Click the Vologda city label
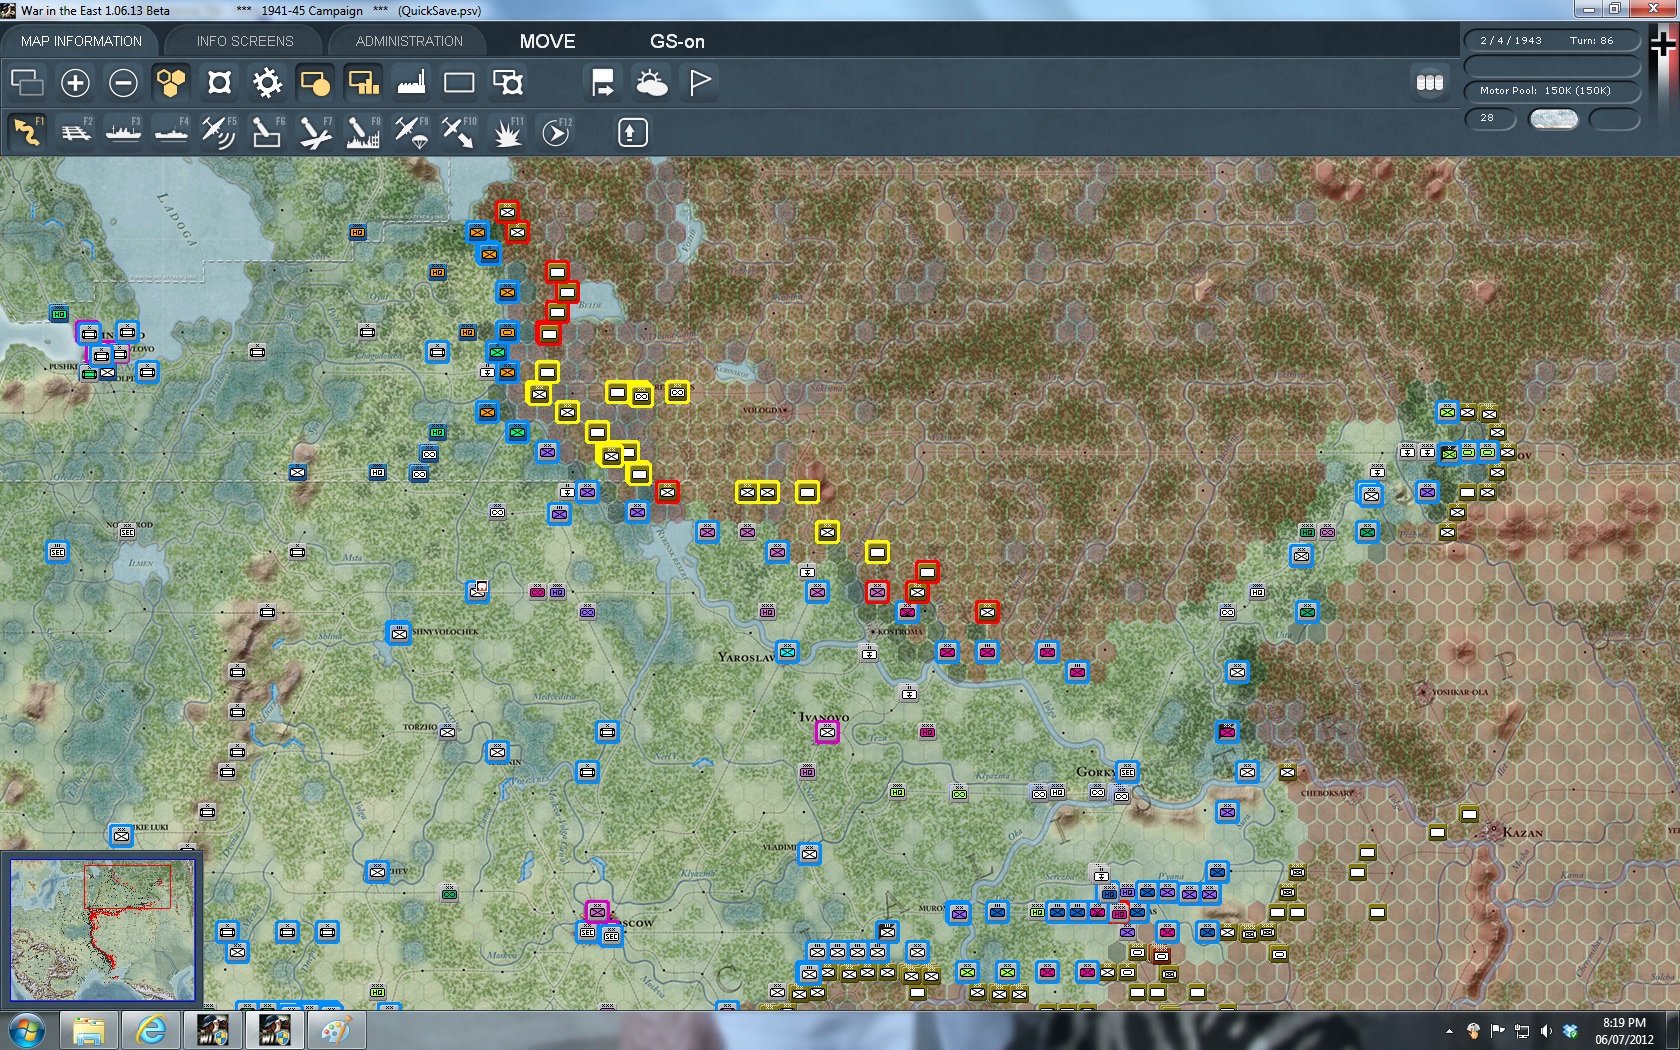The image size is (1680, 1050). point(765,410)
